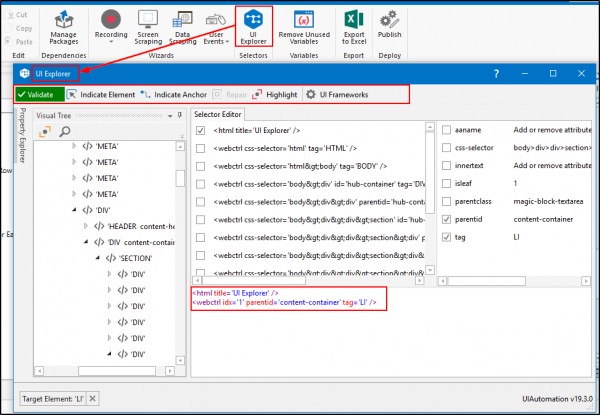Viewport: 600px width, 415px height.
Task: Click the Highlight button
Action: tap(275, 94)
